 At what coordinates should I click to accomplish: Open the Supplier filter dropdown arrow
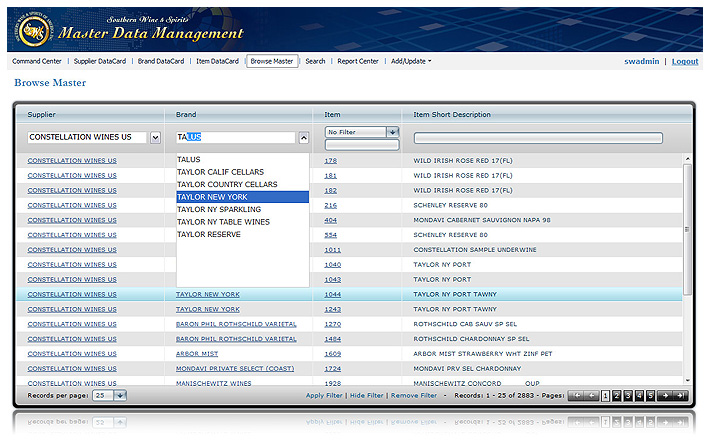click(155, 137)
